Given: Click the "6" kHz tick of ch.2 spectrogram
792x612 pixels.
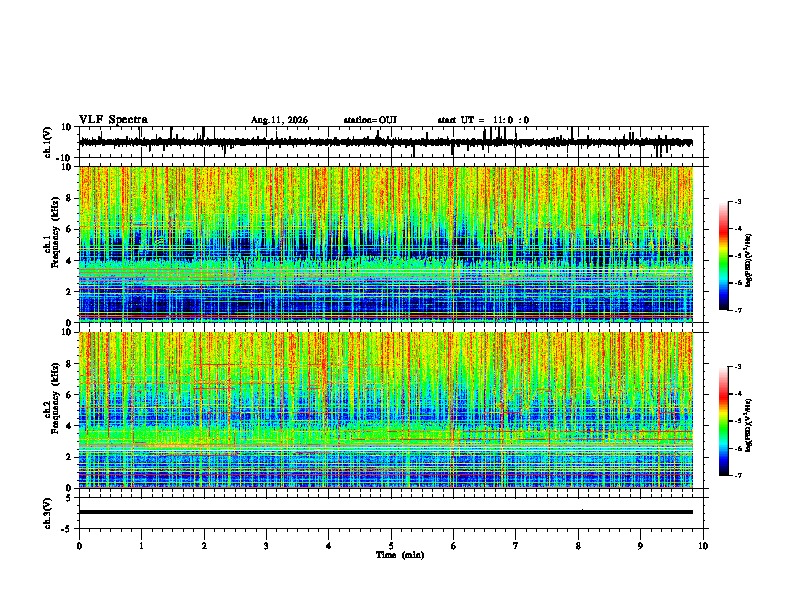Looking at the screenshot, I should [x=70, y=395].
